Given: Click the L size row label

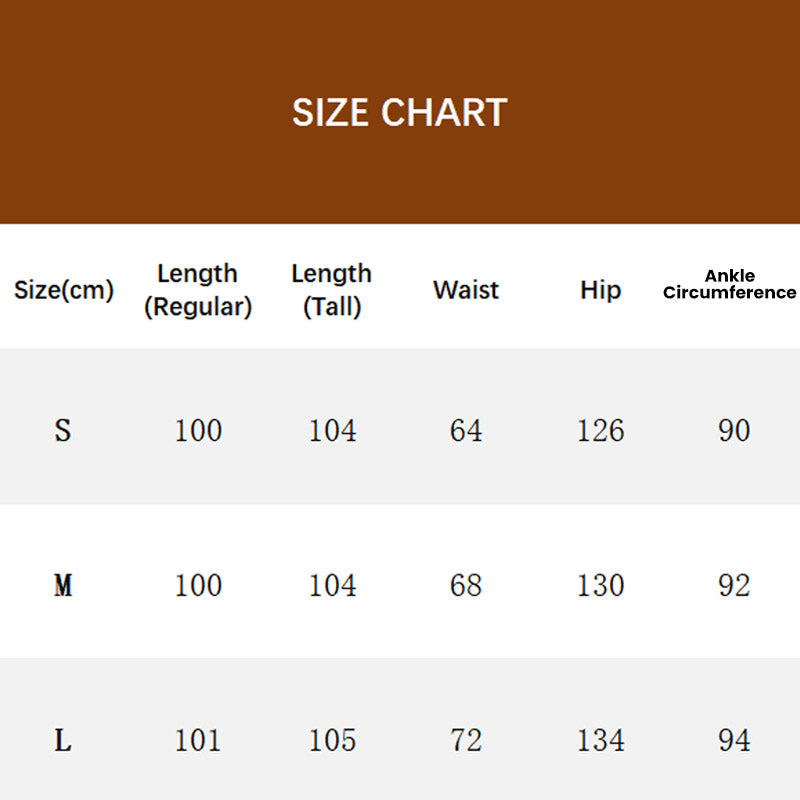Looking at the screenshot, I should (63, 740).
